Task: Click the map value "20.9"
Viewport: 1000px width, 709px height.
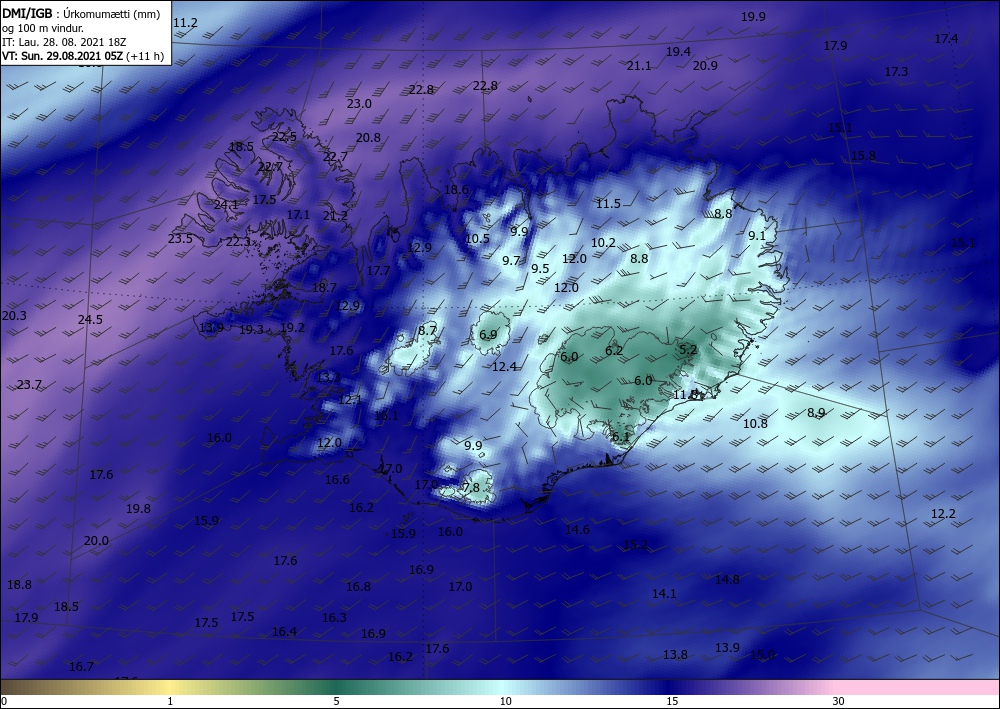Action: click(705, 66)
